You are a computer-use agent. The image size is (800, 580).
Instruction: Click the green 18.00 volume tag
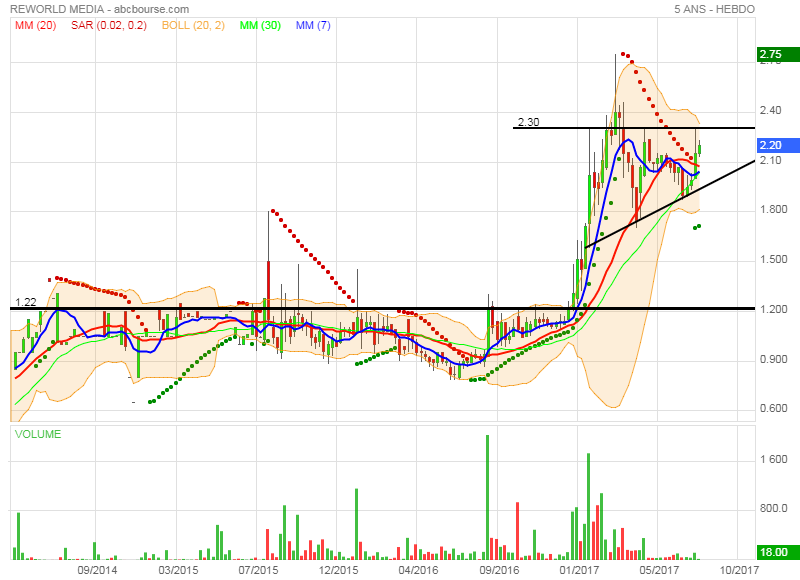[x=778, y=552]
